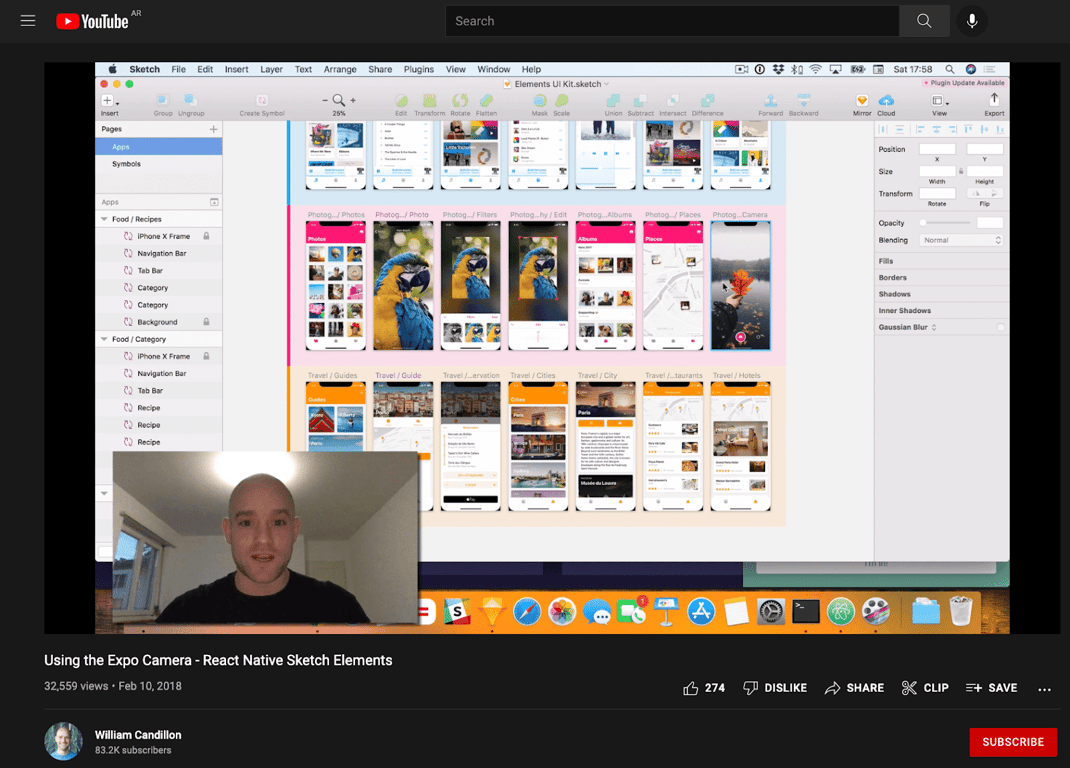Screen dimensions: 1070x768
Task: Select the Photography Camera artboard thumbnail
Action: click(740, 285)
